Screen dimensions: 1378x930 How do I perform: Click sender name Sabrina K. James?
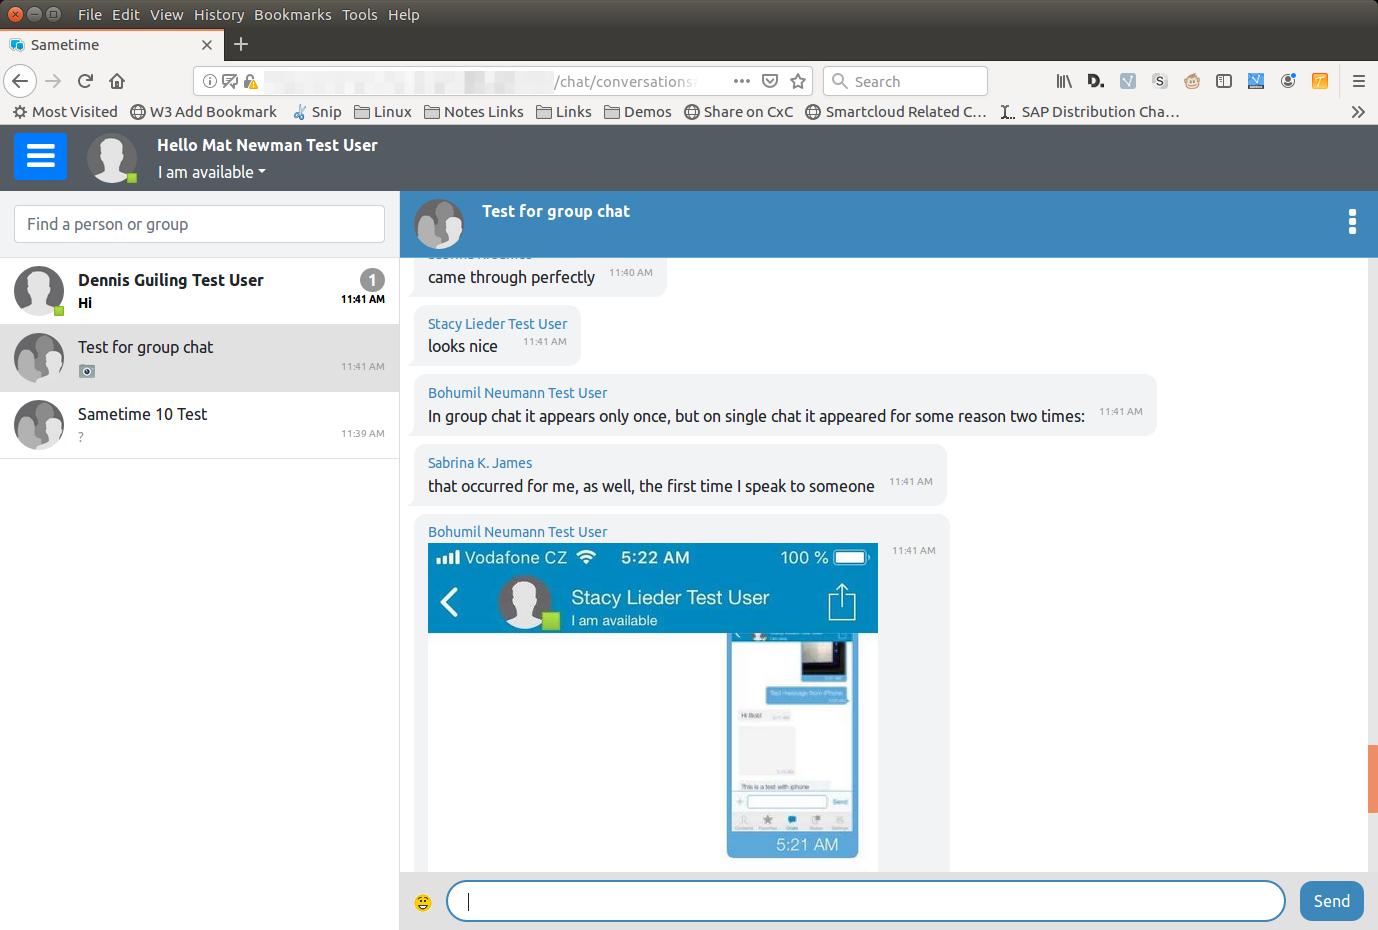click(x=480, y=463)
